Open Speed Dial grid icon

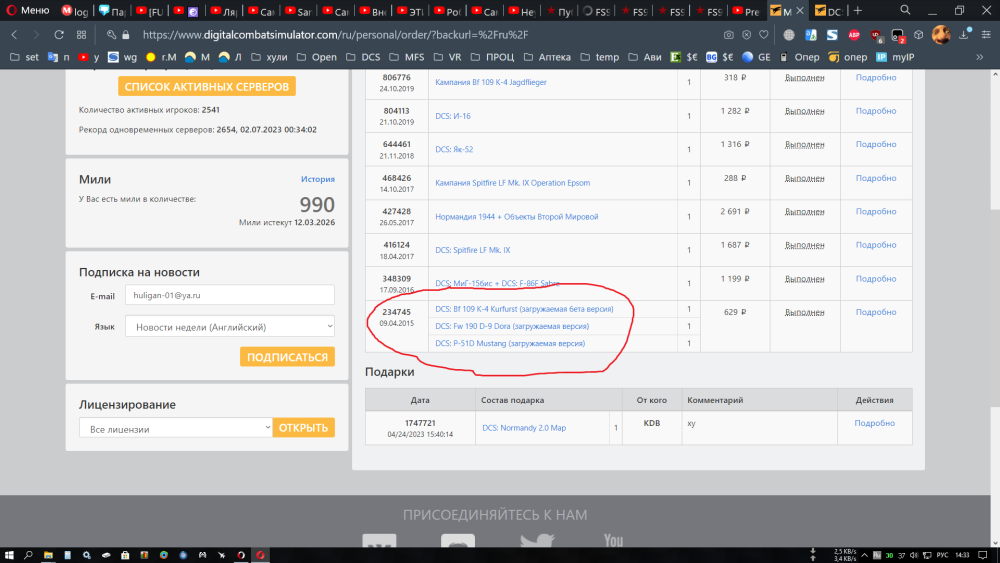[81, 35]
